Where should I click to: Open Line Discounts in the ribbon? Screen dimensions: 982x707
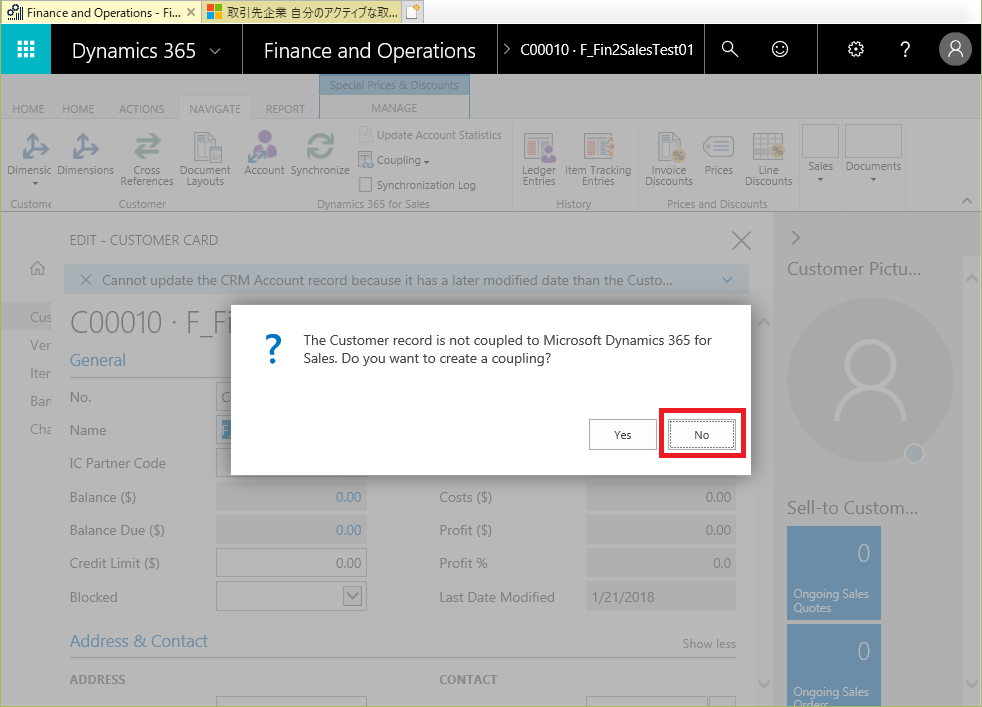point(768,159)
